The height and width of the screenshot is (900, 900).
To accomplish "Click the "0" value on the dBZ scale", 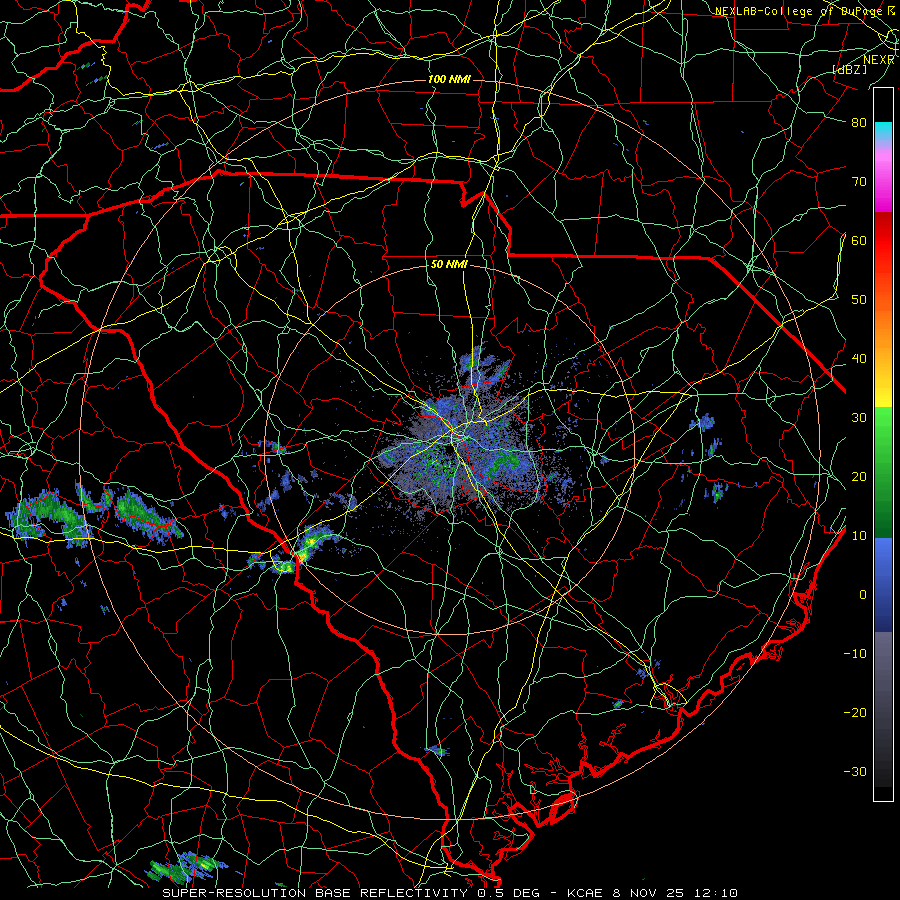I will coord(863,595).
